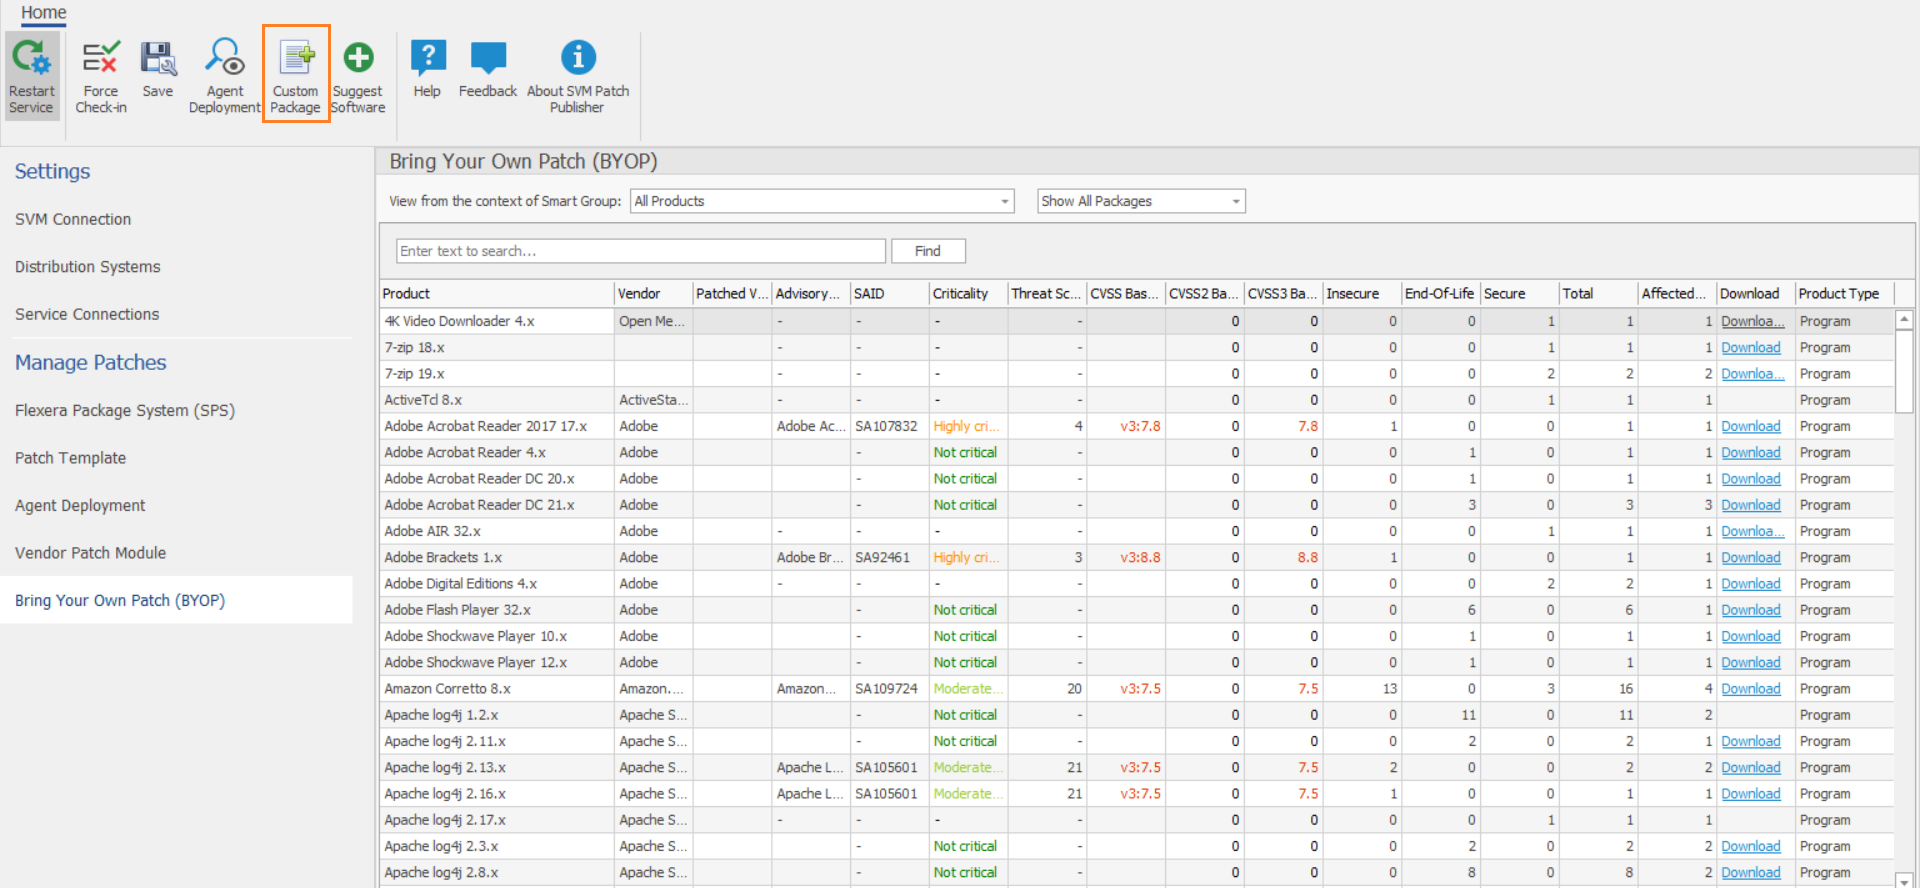1920x888 pixels.
Task: Click the Restart Service icon
Action: (32, 75)
